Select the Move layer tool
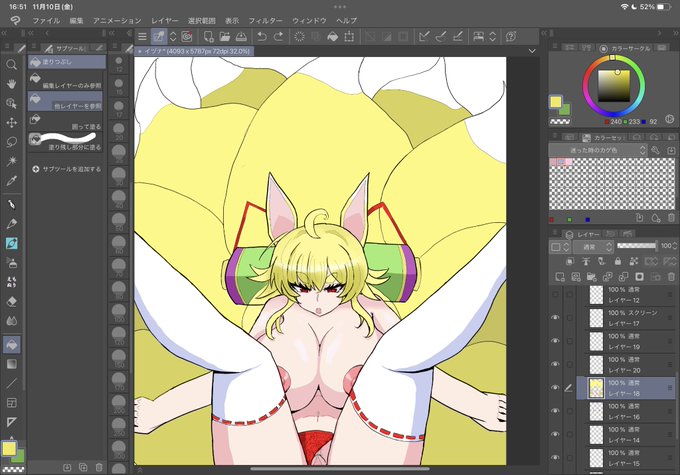Viewport: 680px width, 475px height. 12,123
